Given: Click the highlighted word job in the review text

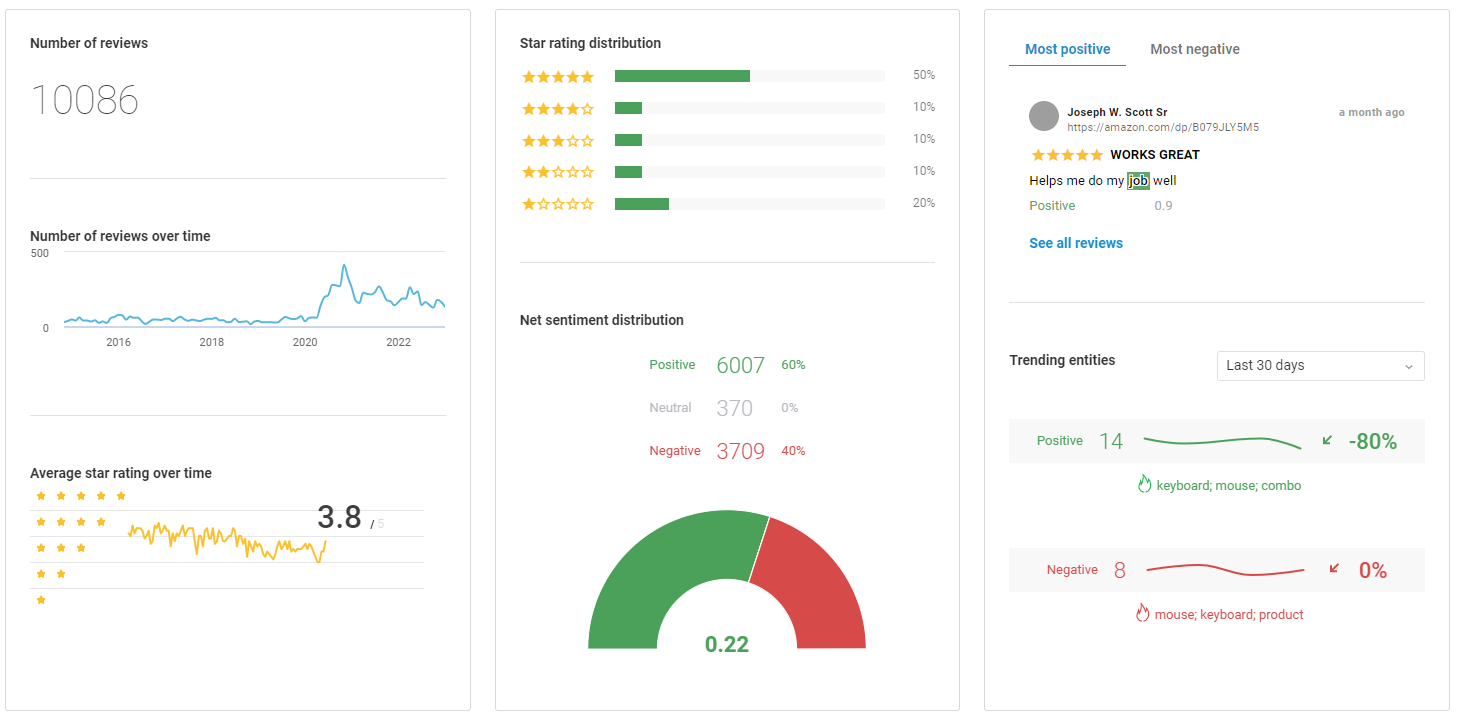Looking at the screenshot, I should (x=1139, y=181).
